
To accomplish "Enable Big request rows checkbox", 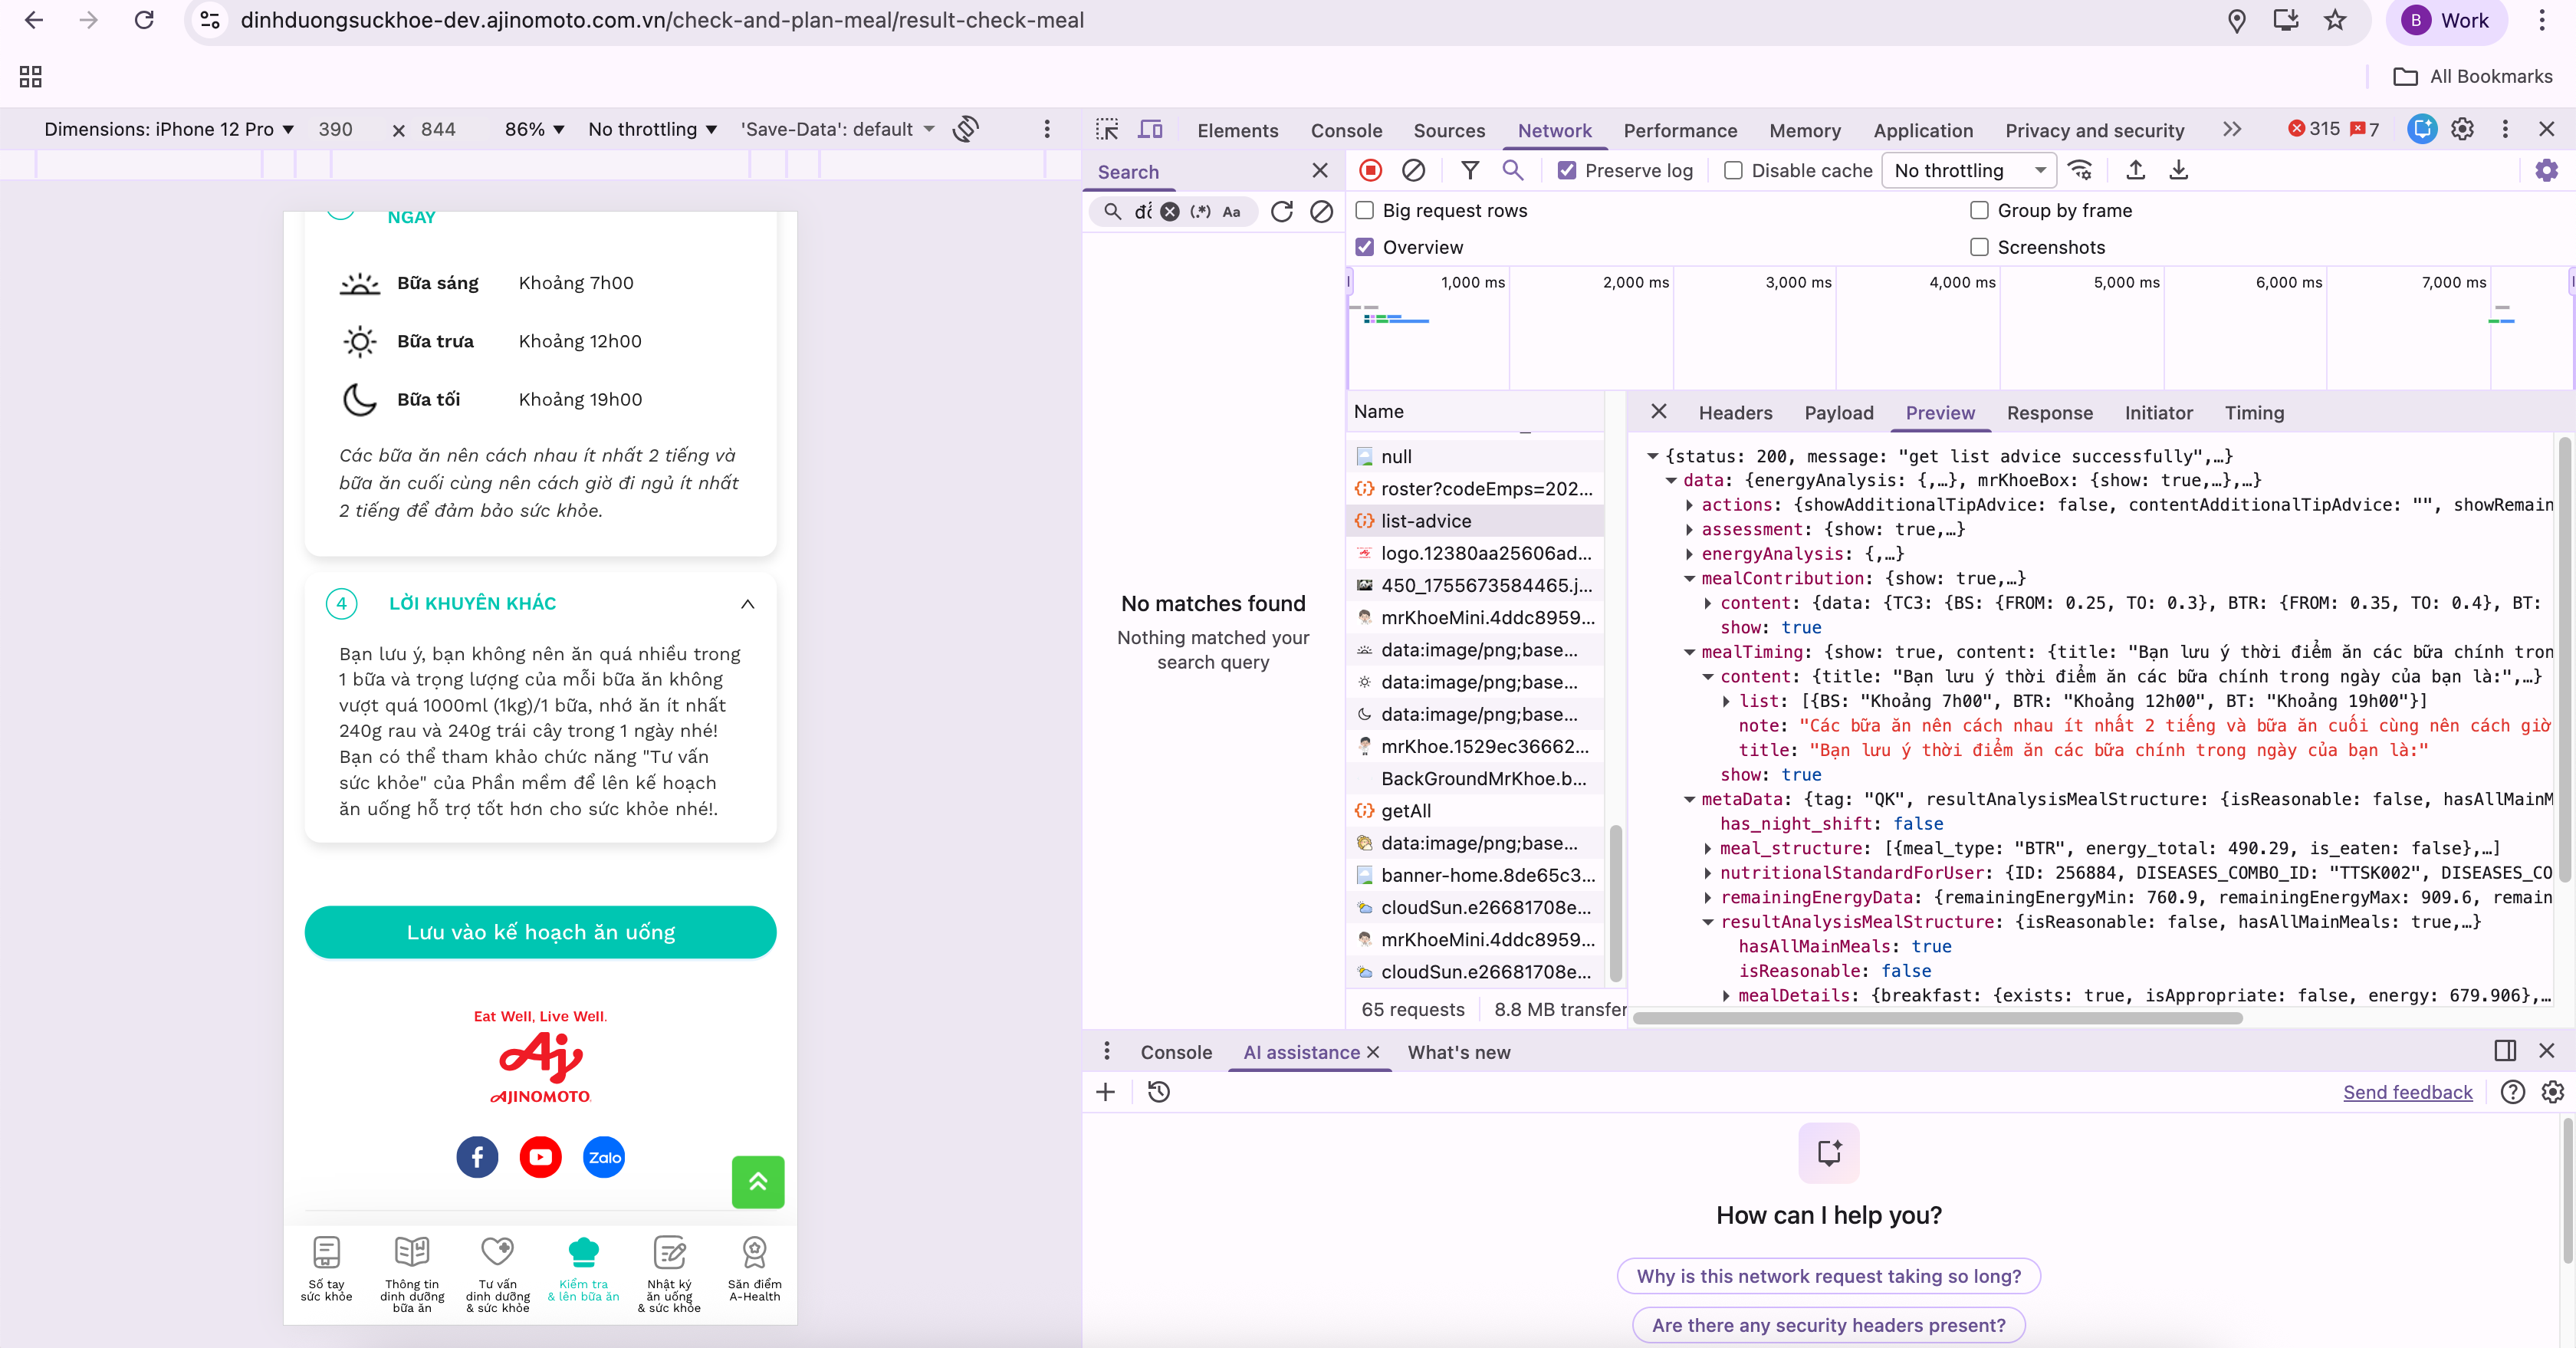I will coord(1364,211).
